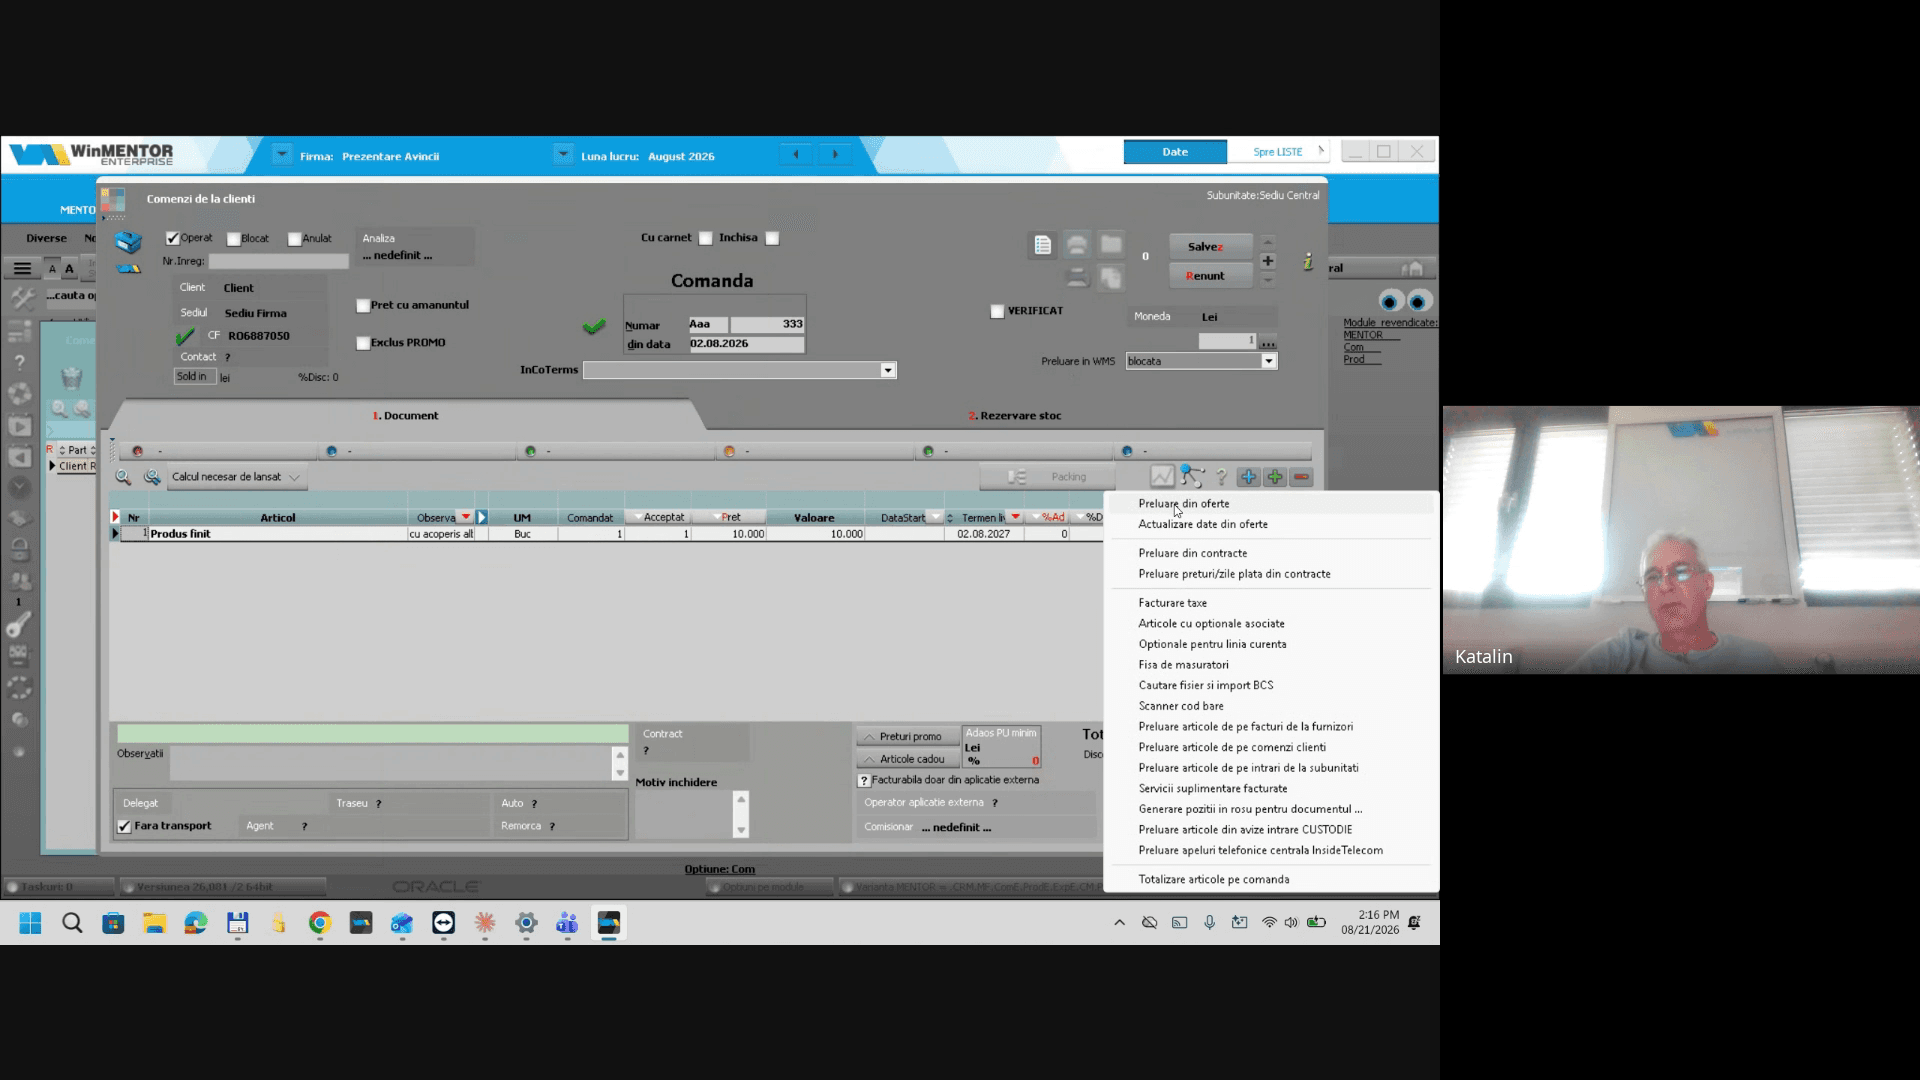
Task: Open Windows Start menu
Action: 31,923
